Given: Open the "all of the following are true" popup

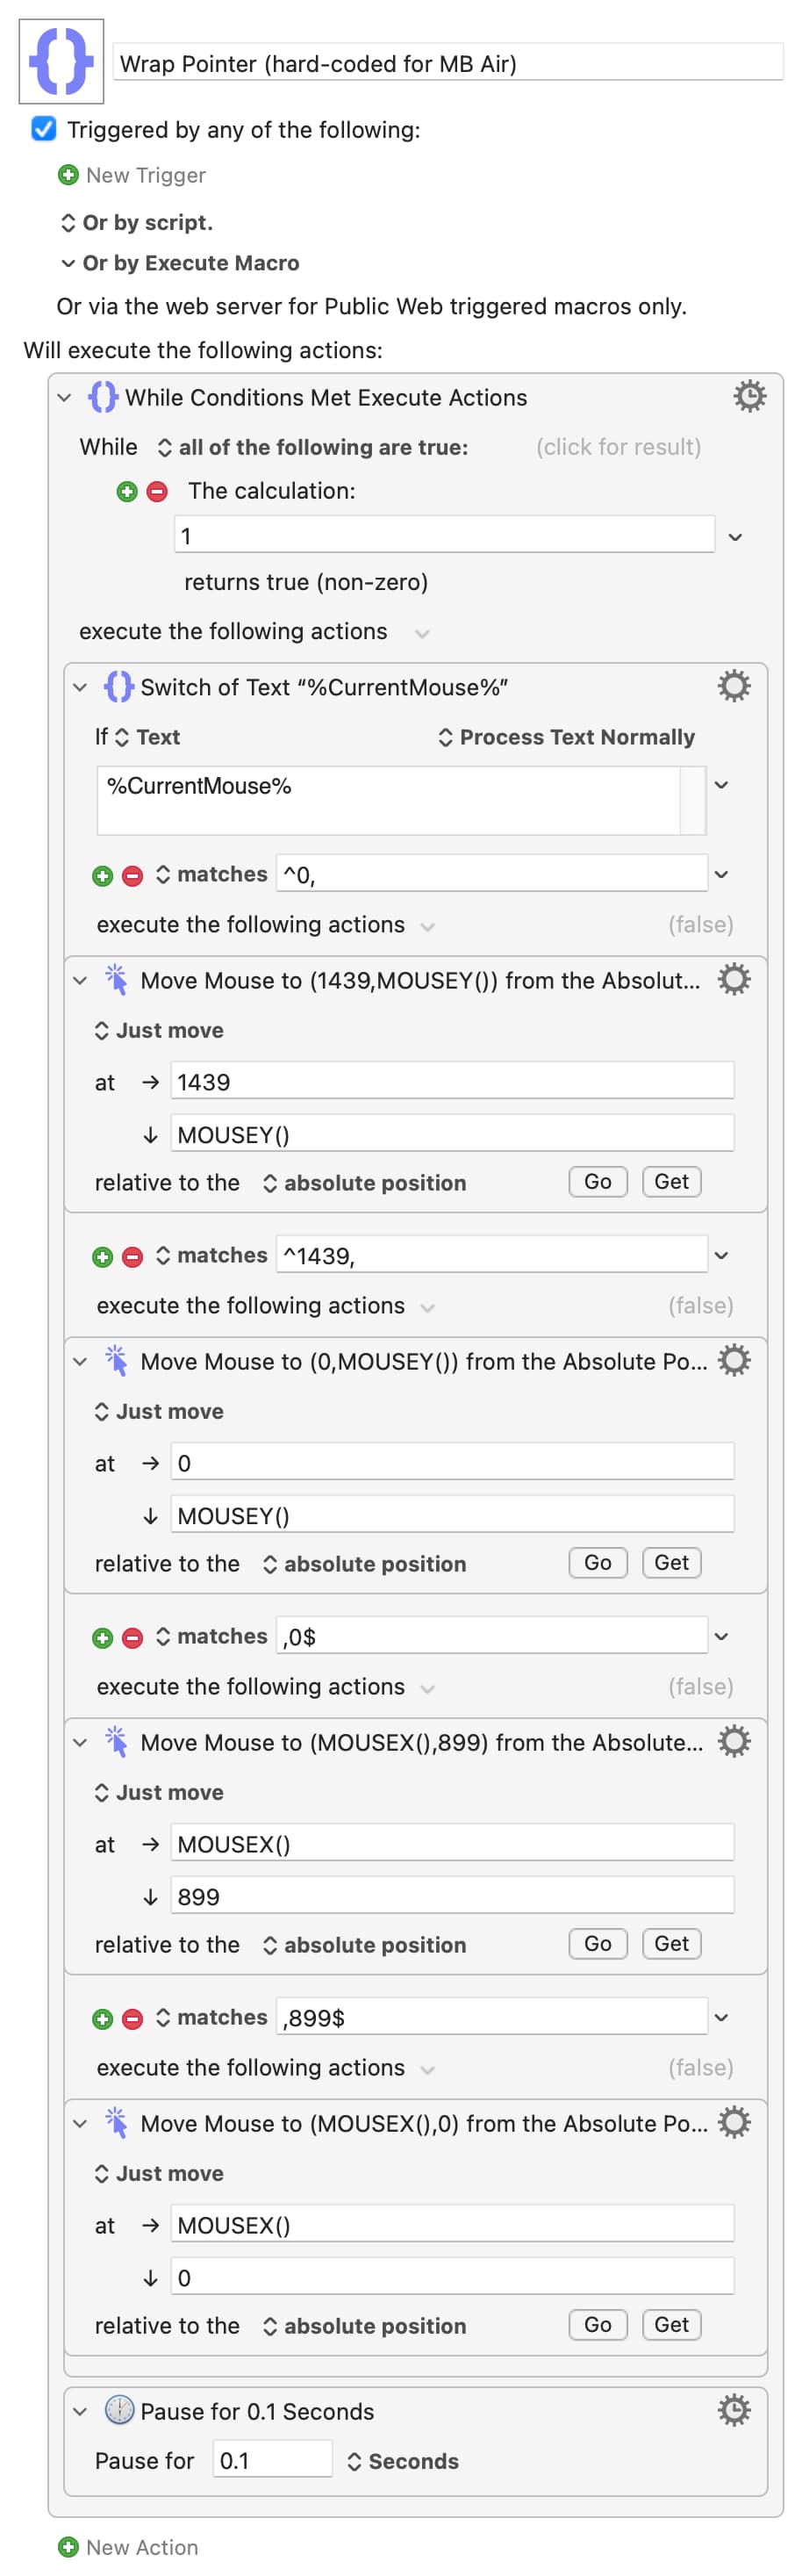Looking at the screenshot, I should (x=312, y=447).
